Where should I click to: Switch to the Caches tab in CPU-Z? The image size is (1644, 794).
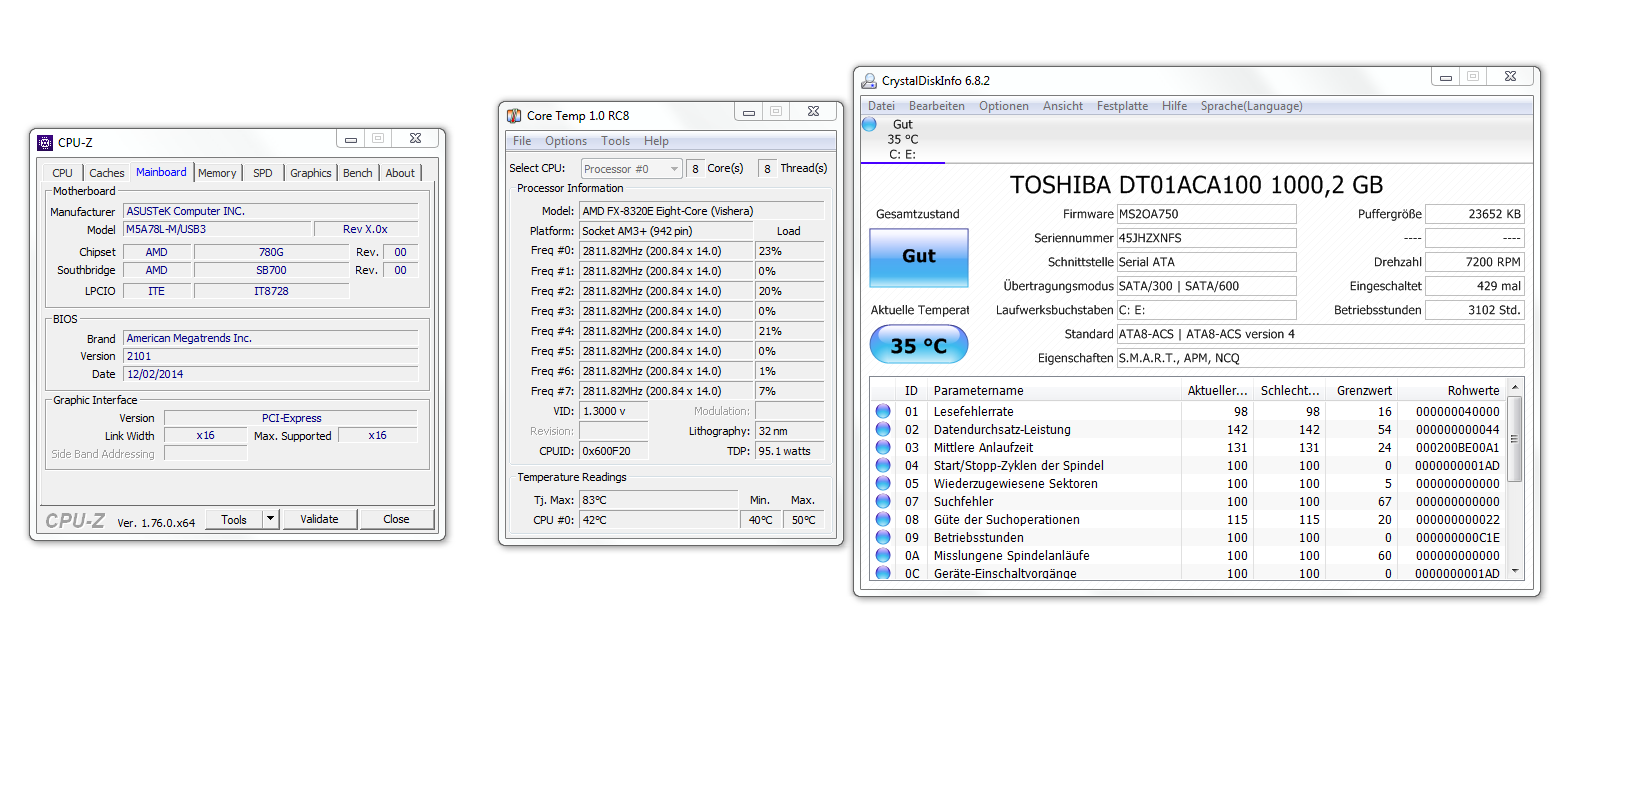[x=107, y=173]
